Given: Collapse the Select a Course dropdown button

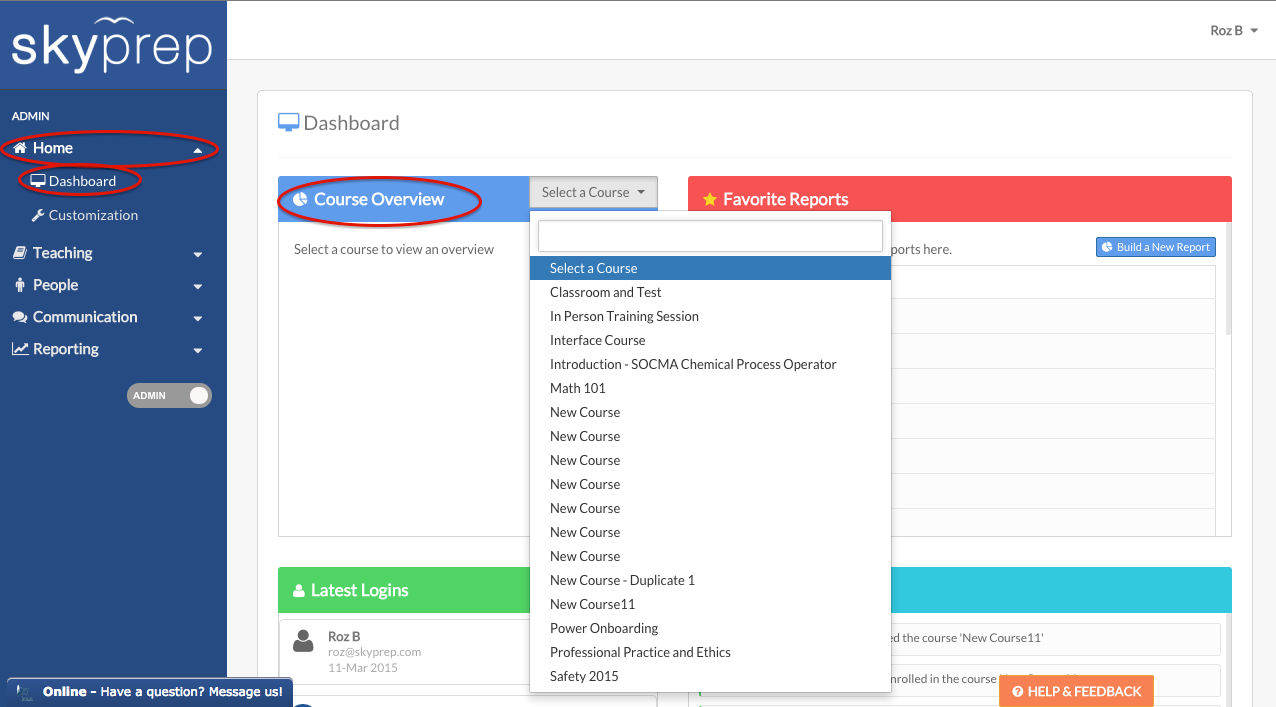Looking at the screenshot, I should pyautogui.click(x=593, y=192).
